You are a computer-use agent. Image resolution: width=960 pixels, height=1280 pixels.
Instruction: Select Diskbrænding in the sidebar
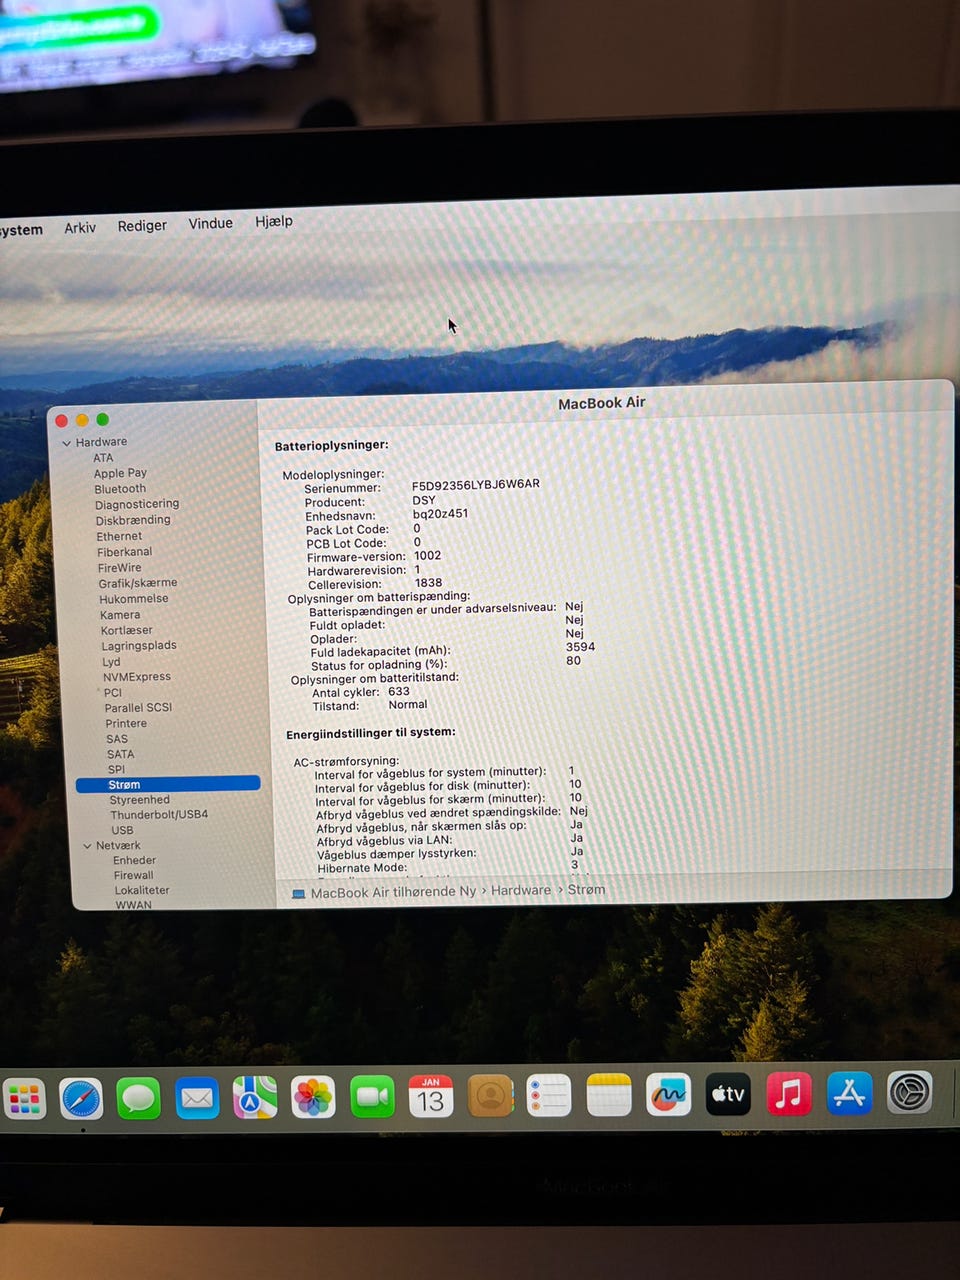click(x=133, y=520)
